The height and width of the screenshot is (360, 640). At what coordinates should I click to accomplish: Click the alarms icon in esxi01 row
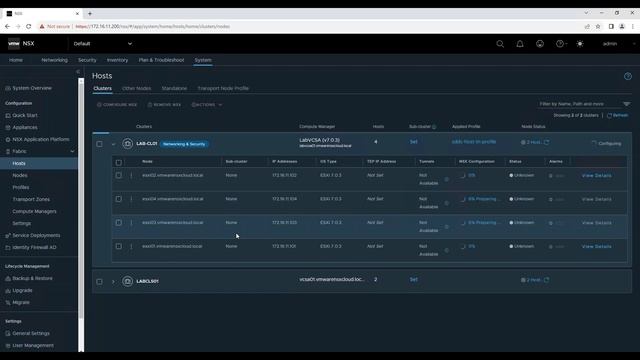(x=551, y=247)
